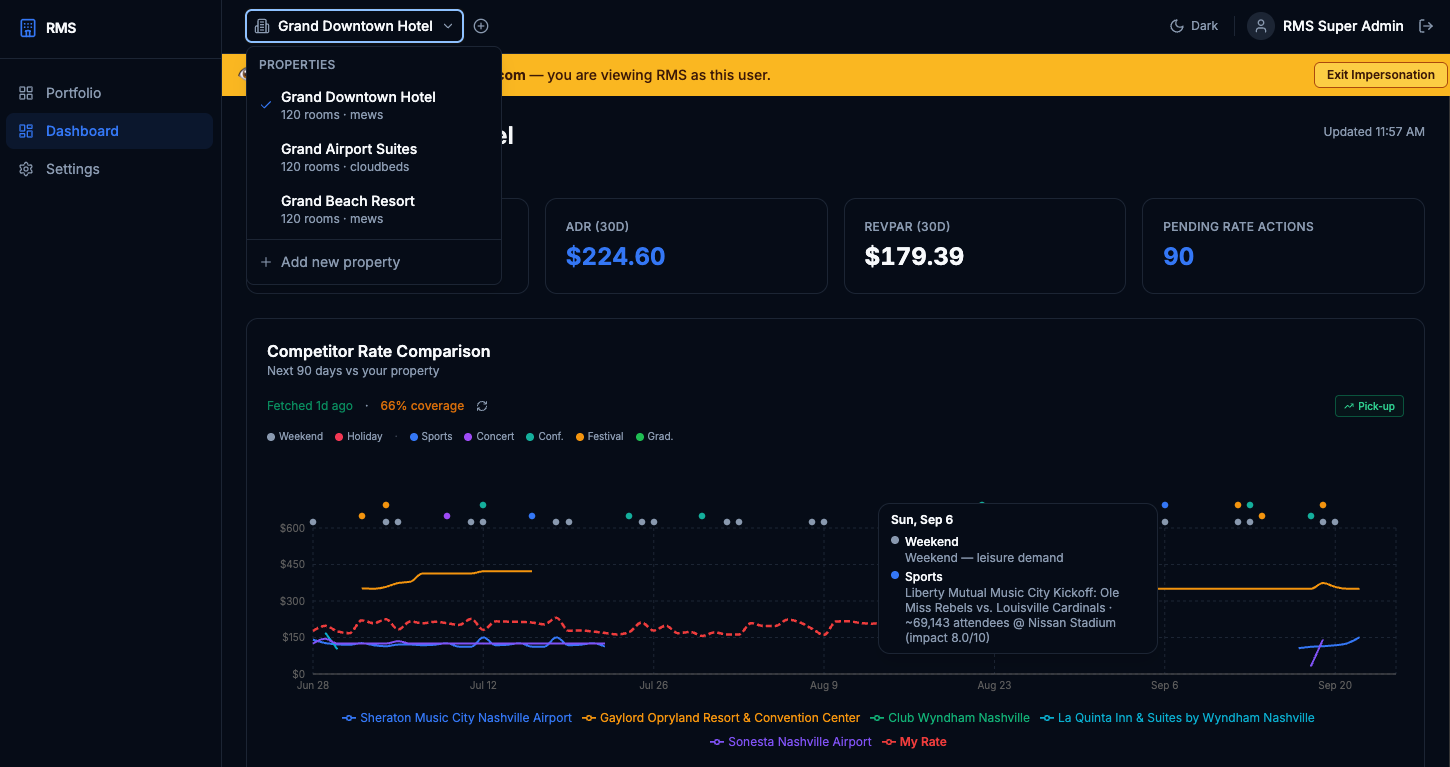1450x767 pixels.
Task: Click Sheraton Music City Nashville Airport legend
Action: point(457,718)
